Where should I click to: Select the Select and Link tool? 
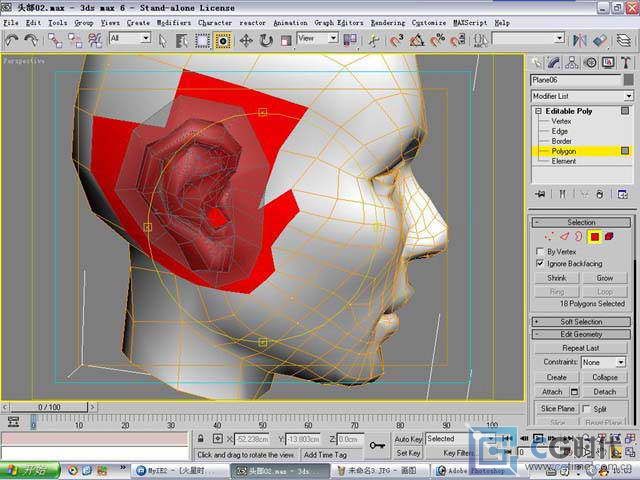(x=55, y=40)
